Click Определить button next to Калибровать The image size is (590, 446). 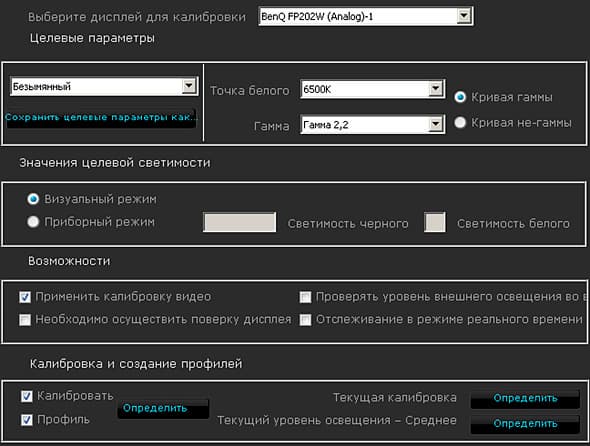tap(163, 408)
